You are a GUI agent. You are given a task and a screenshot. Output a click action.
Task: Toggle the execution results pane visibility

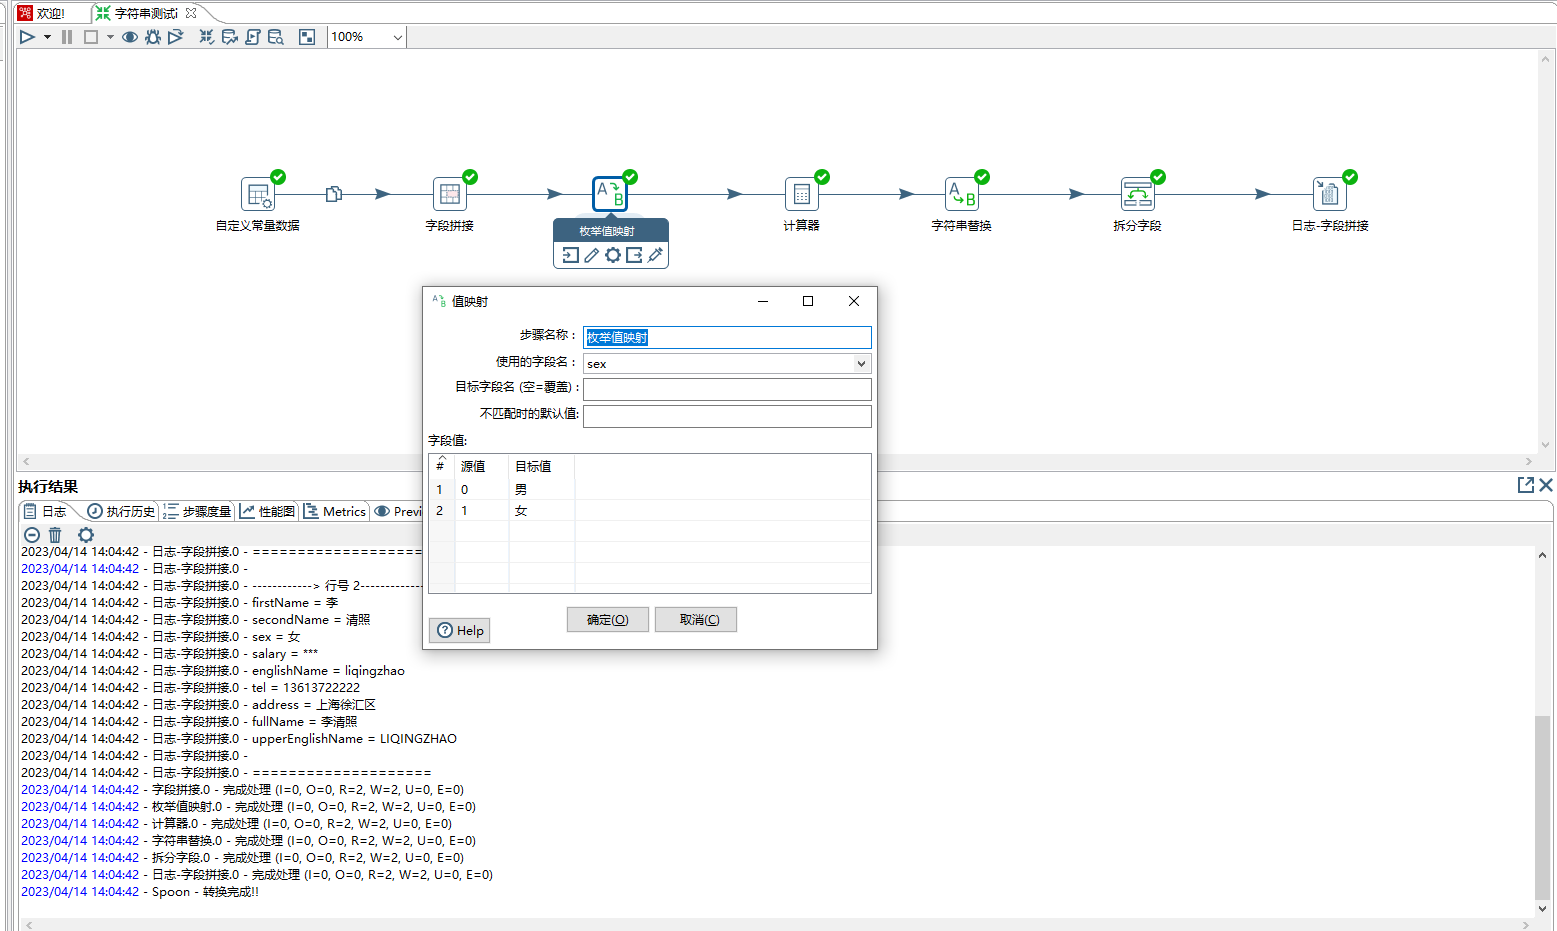click(x=307, y=37)
